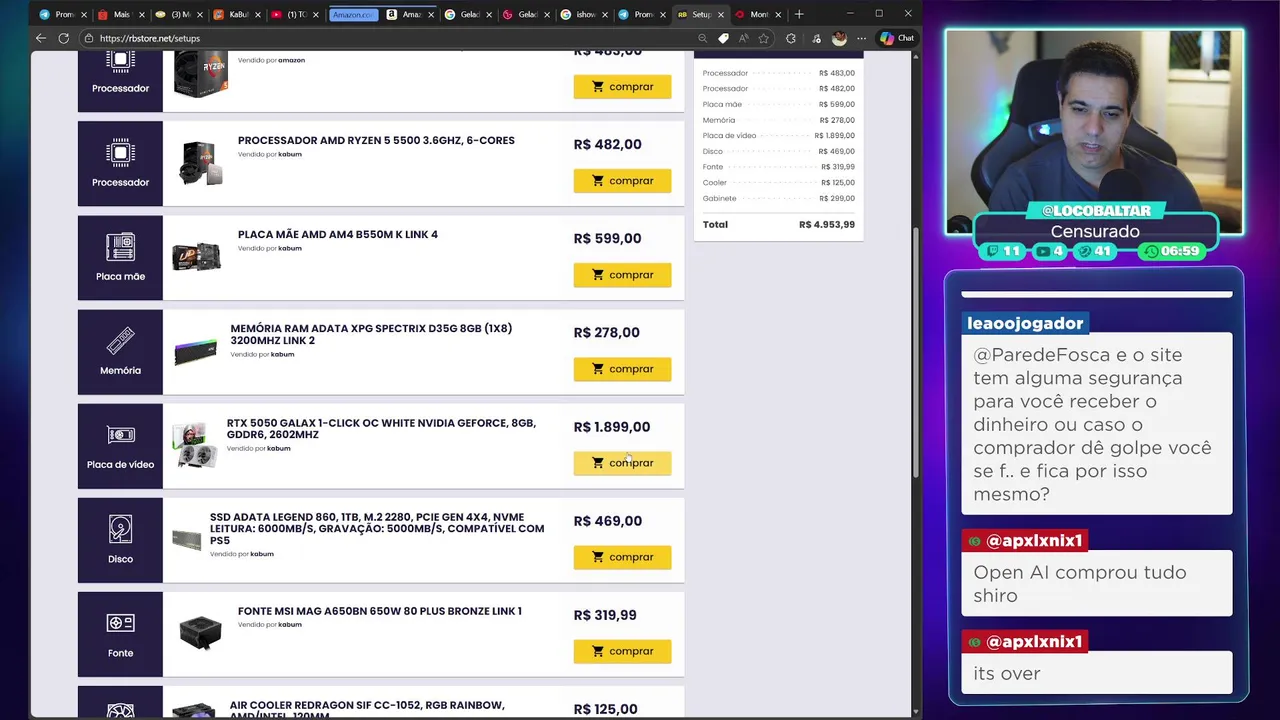Switch to the ishow Google tab
The width and height of the screenshot is (1280, 720).
pyautogui.click(x=584, y=14)
